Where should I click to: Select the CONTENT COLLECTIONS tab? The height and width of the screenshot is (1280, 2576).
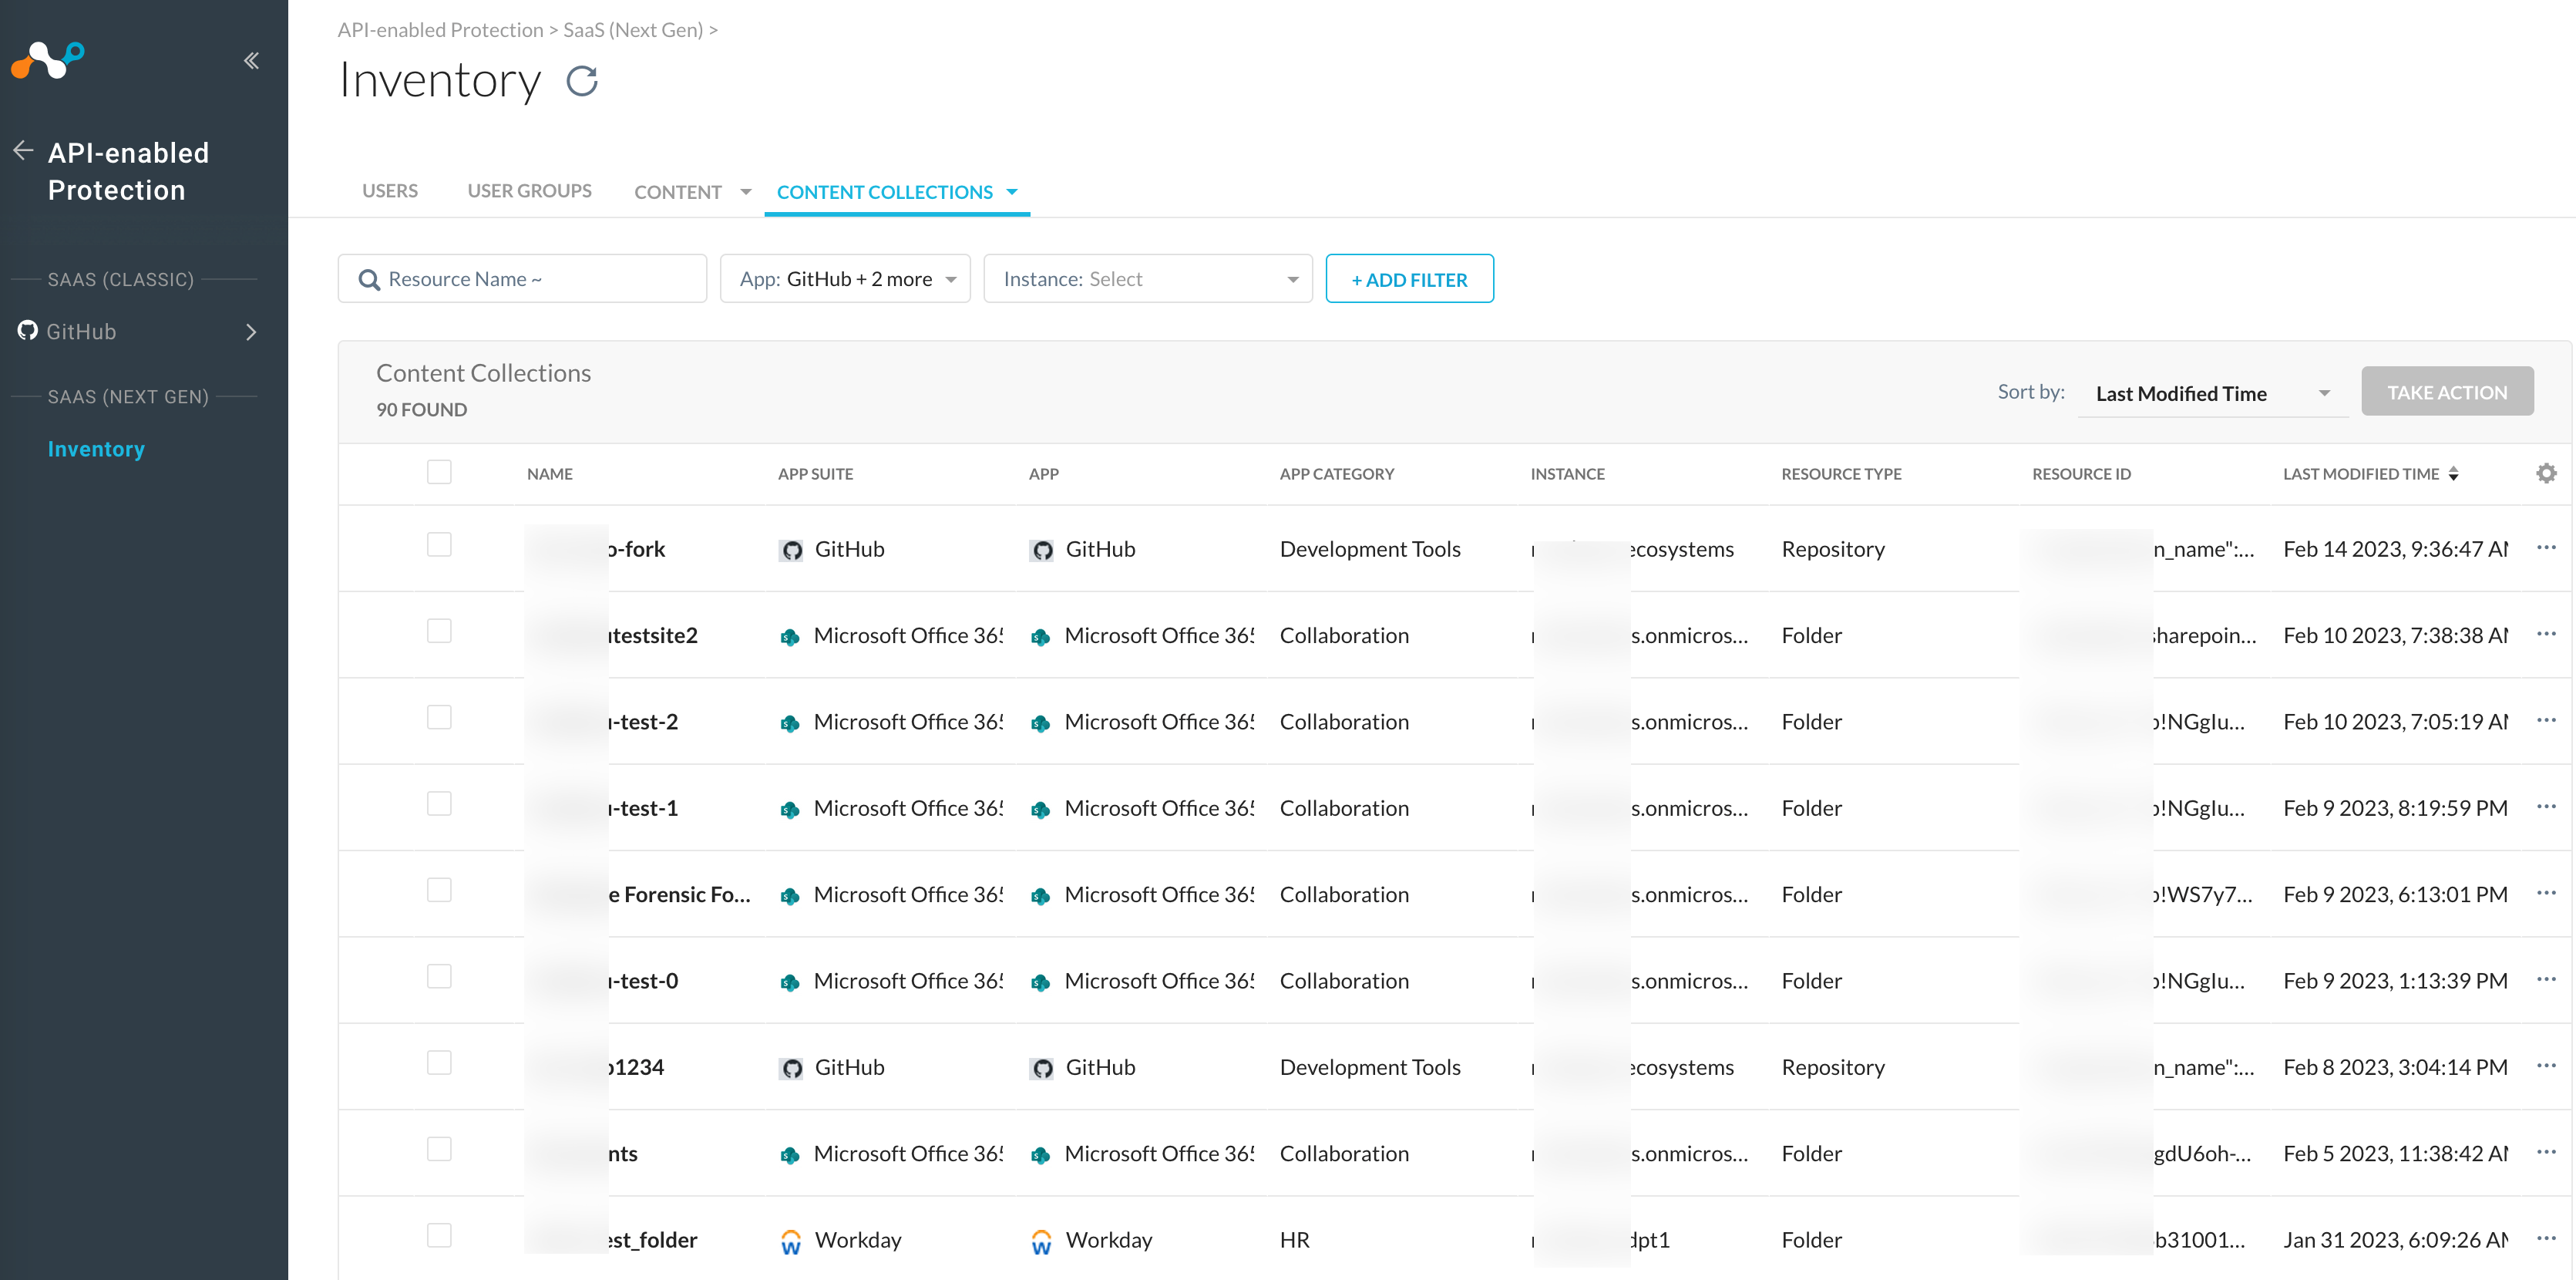click(884, 192)
